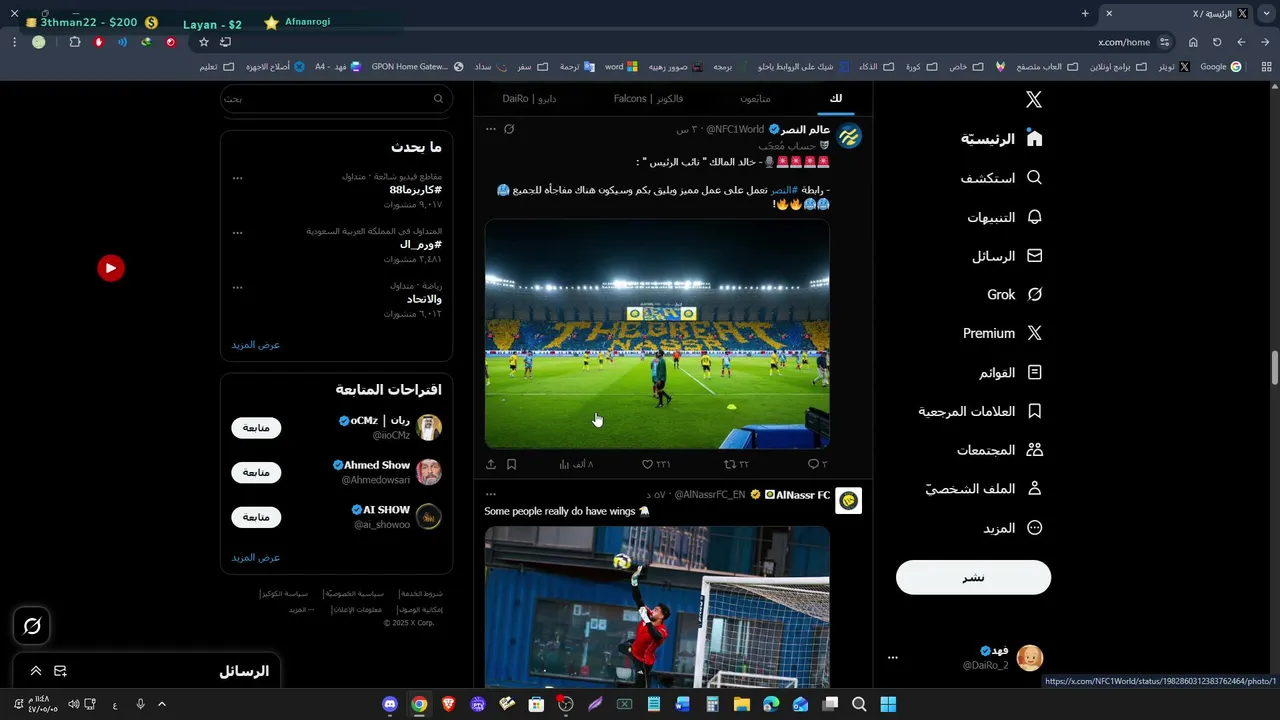This screenshot has width=1280, height=720.
Task: Click the القوائم (Lists) icon in sidebar
Action: 1035,372
